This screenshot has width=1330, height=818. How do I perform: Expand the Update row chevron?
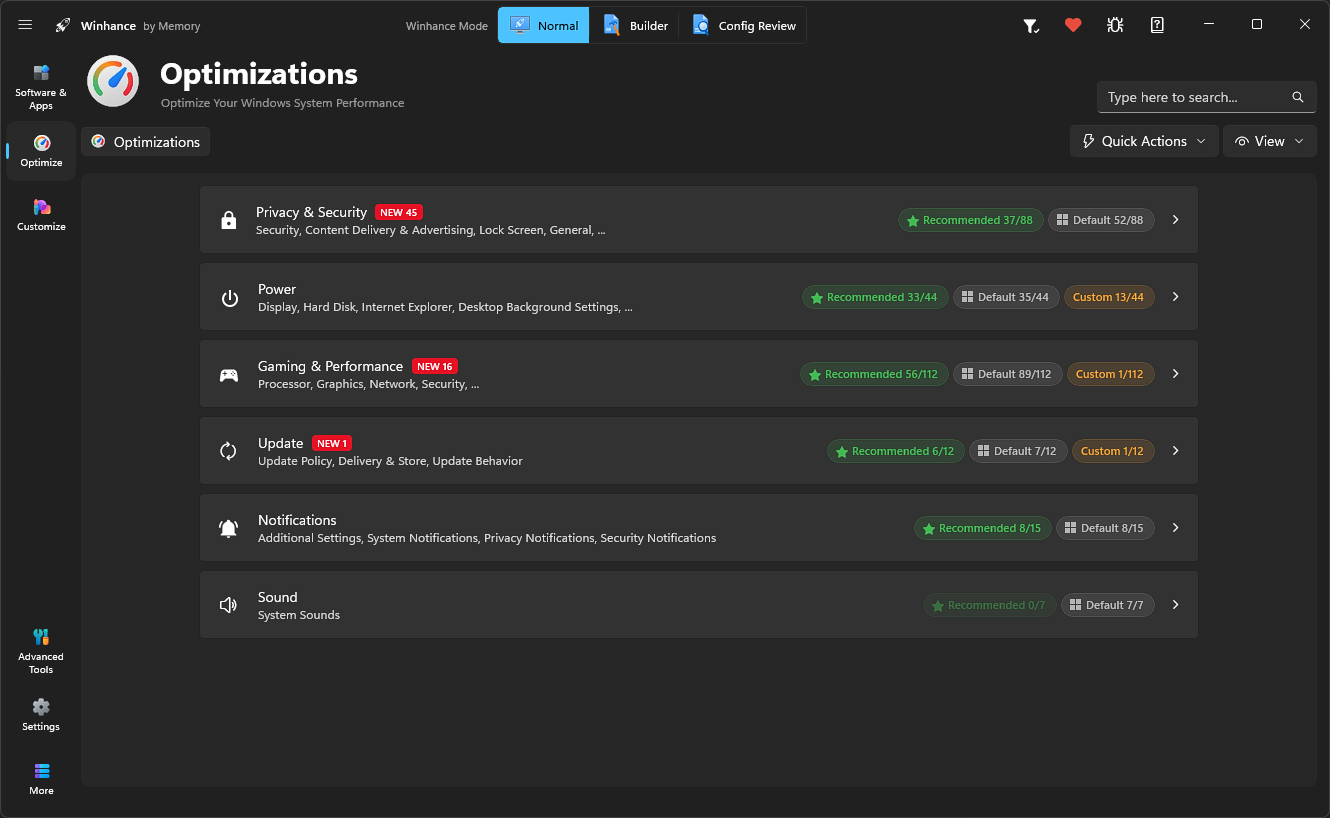(x=1176, y=451)
